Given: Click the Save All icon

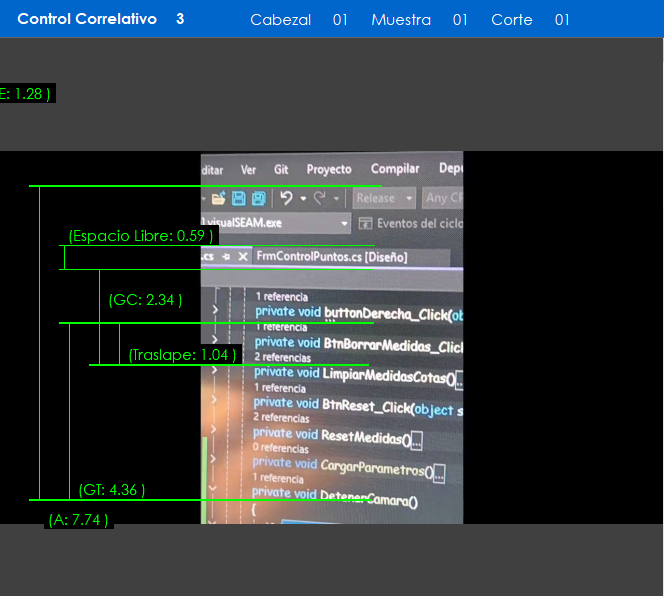Looking at the screenshot, I should [258, 199].
